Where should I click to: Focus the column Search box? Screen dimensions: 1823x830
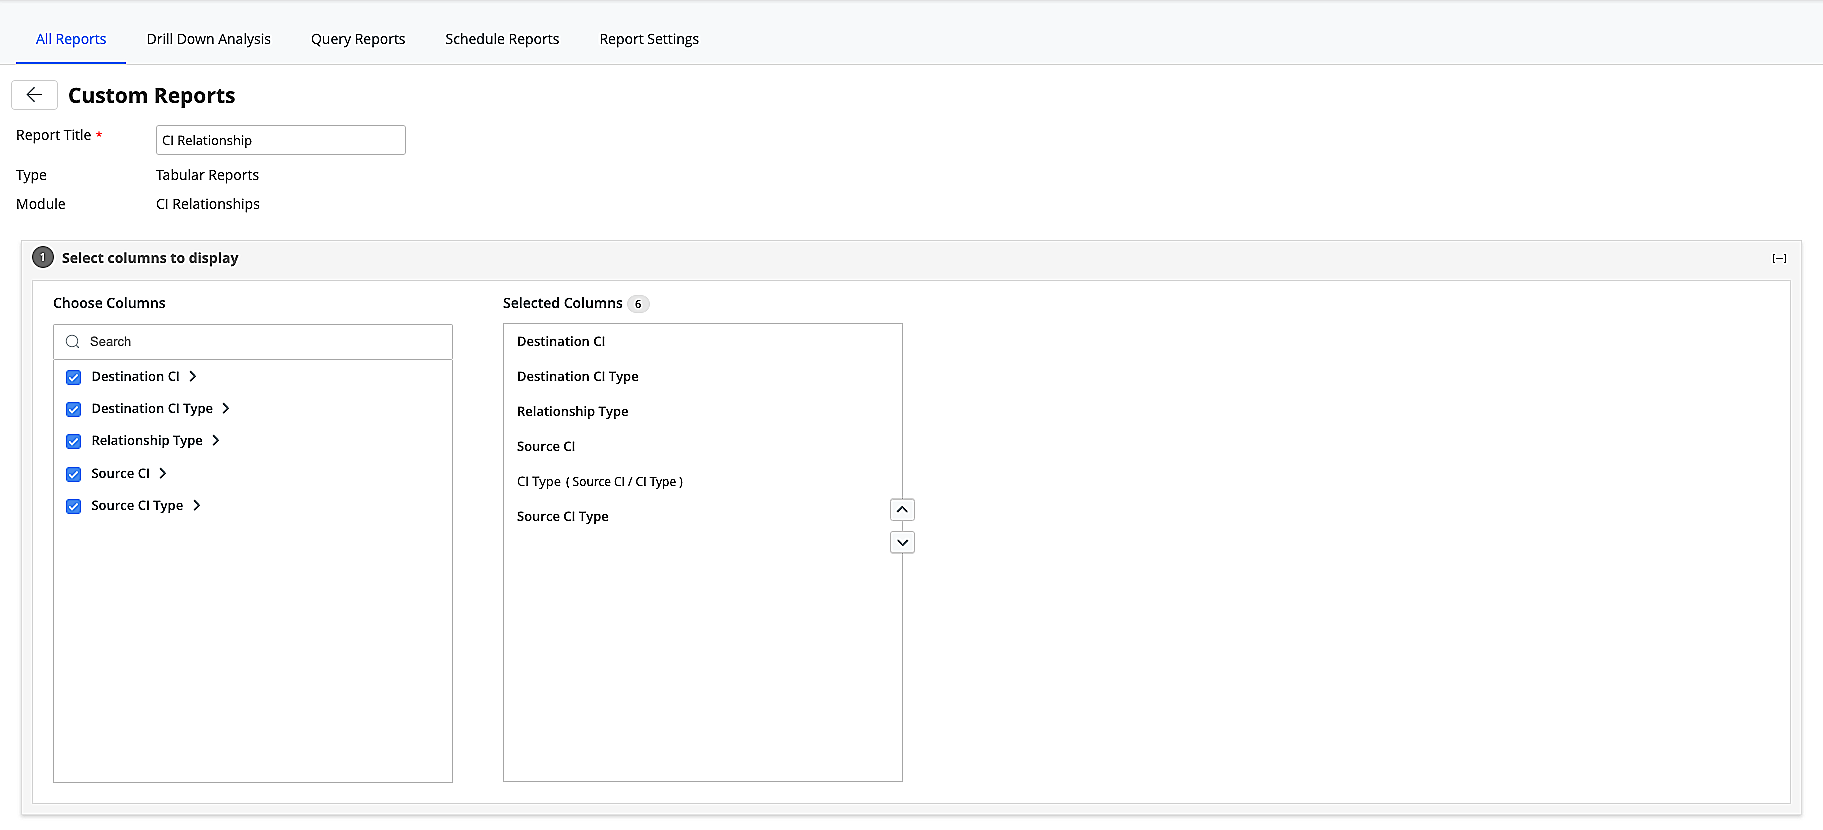pos(253,342)
